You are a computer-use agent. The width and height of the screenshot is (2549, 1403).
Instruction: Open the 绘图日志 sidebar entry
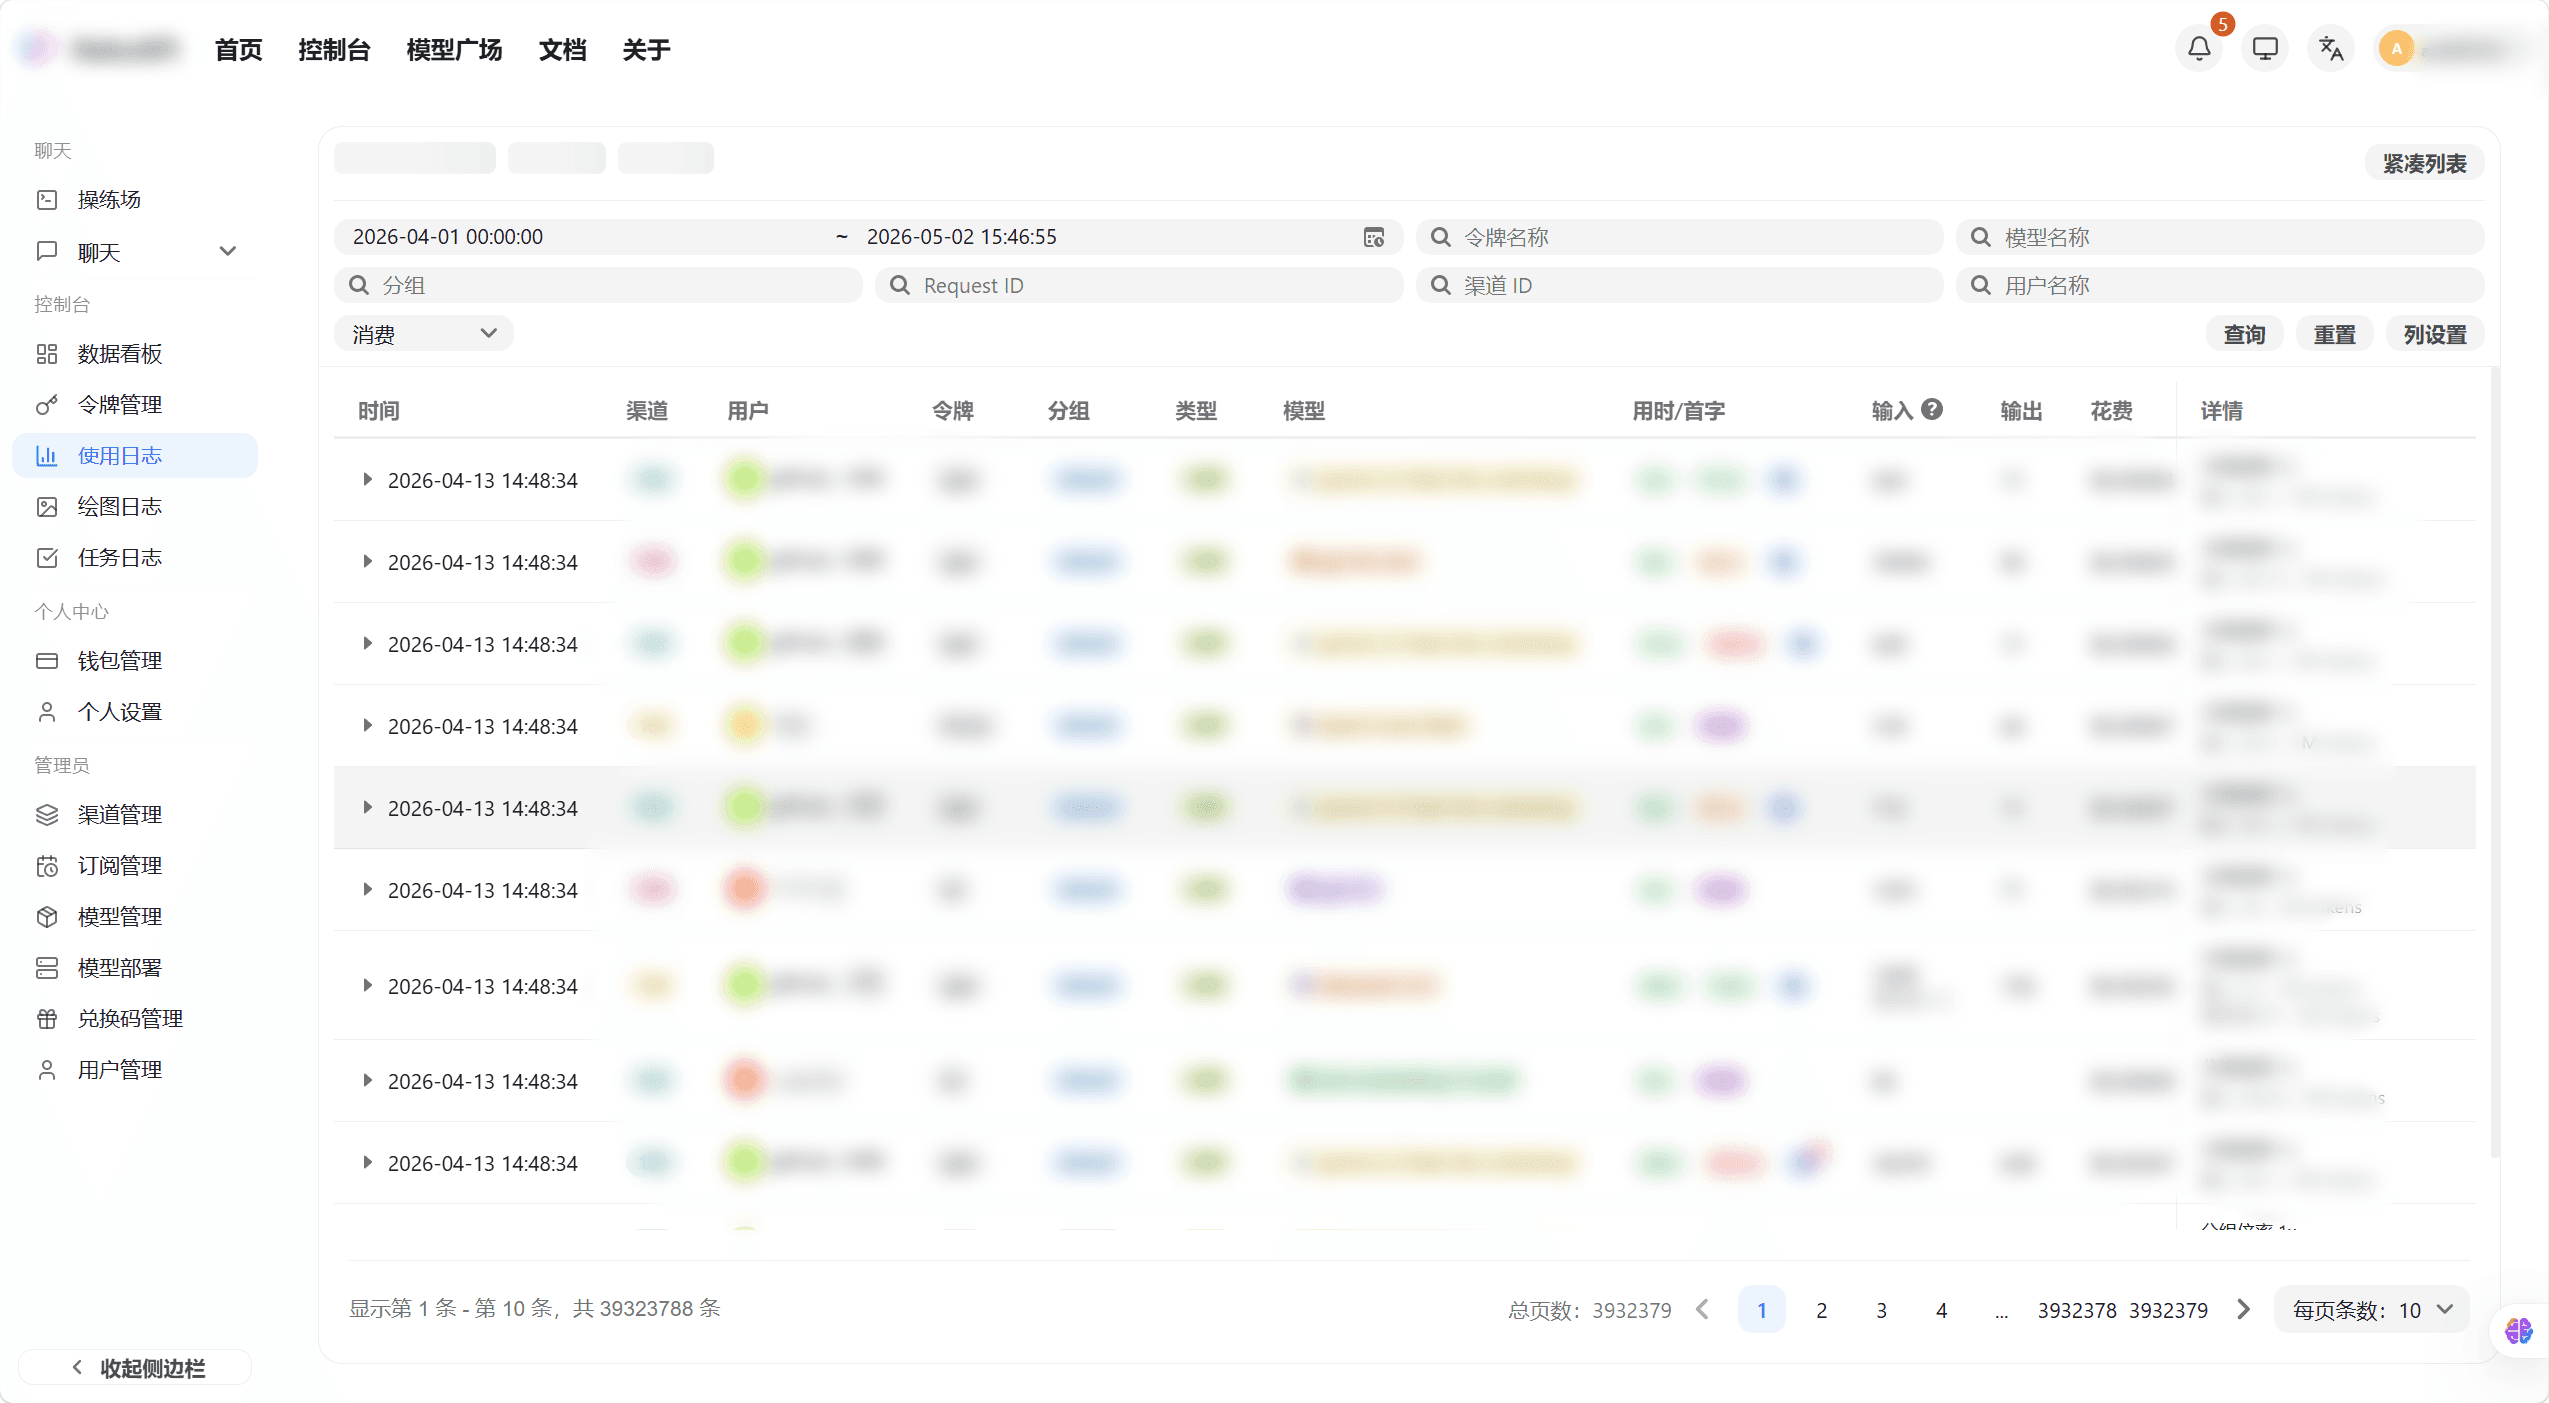[119, 506]
